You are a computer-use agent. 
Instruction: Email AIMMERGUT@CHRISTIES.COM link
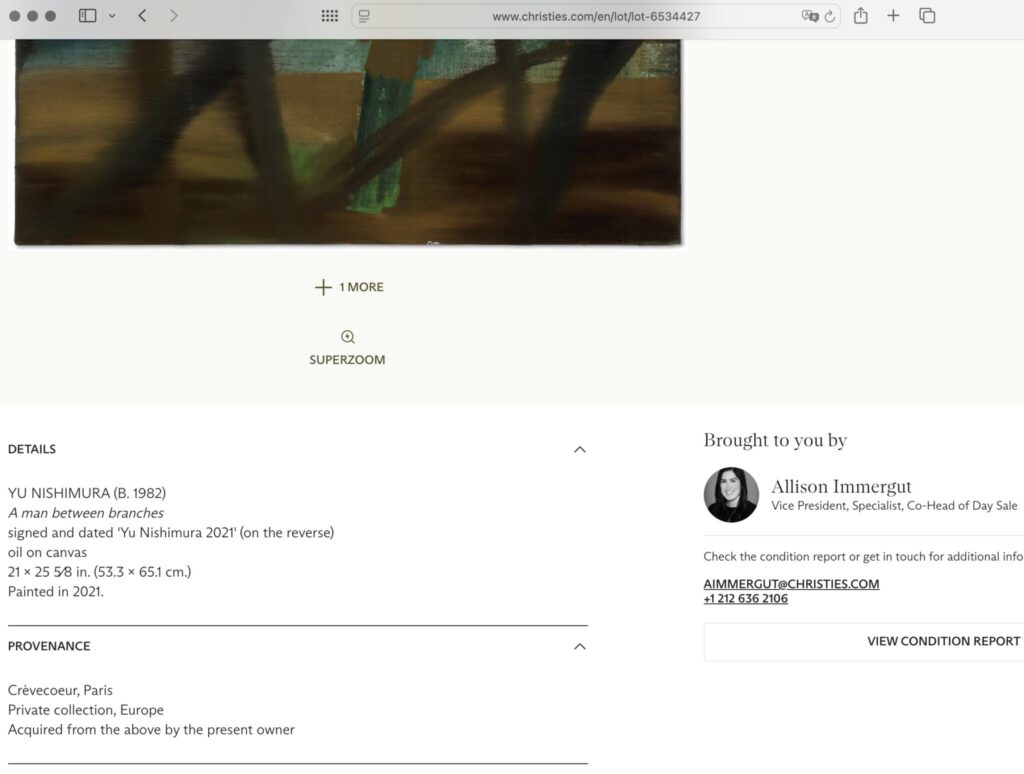click(792, 584)
